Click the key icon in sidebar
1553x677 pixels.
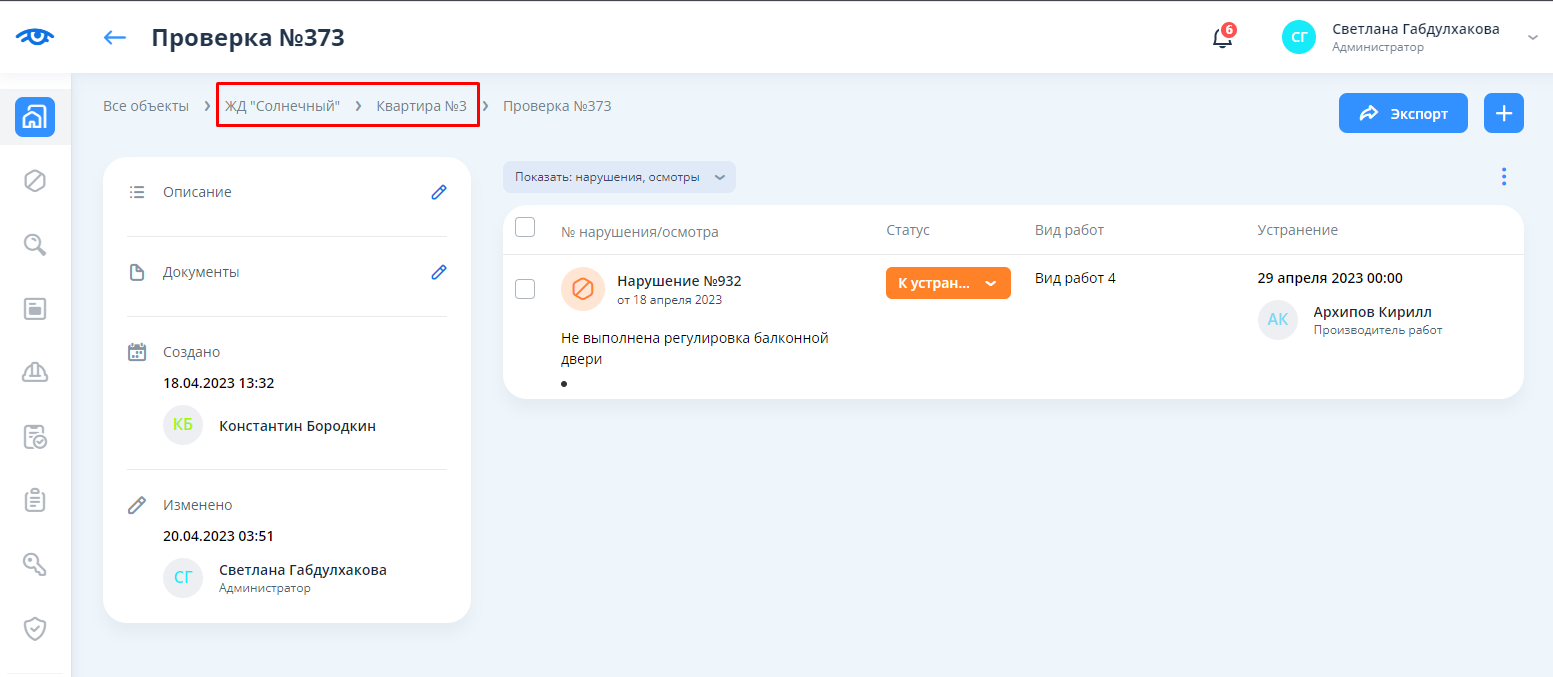click(35, 564)
